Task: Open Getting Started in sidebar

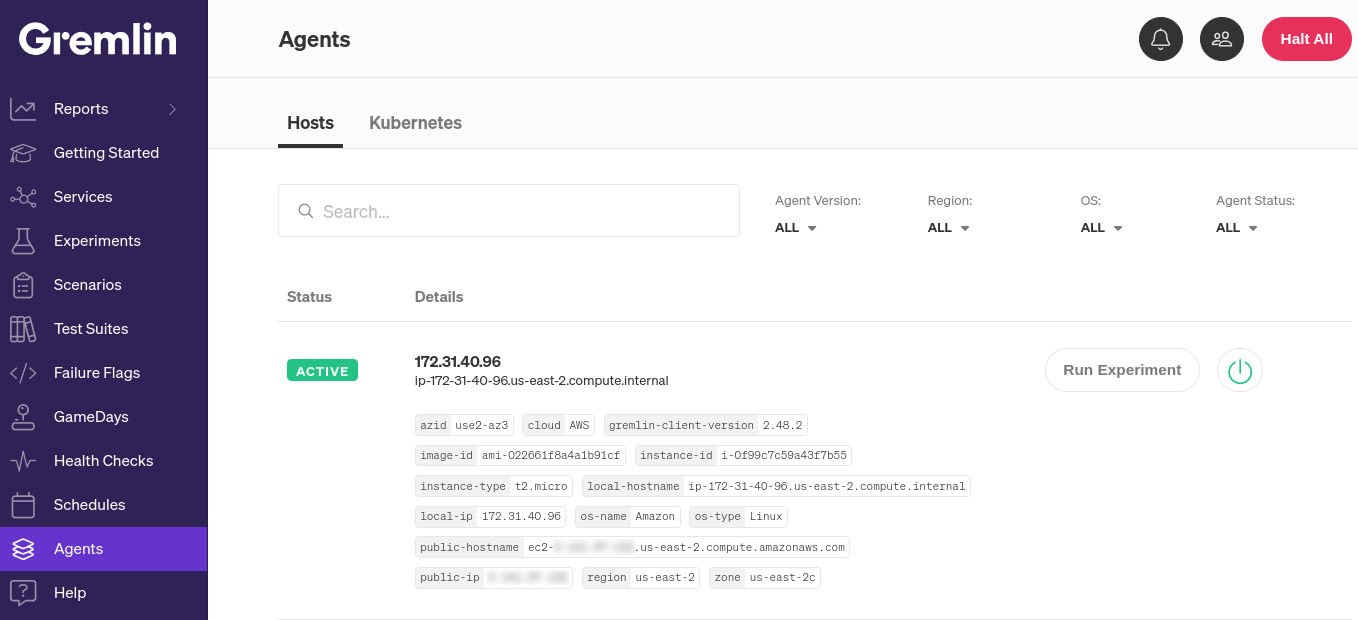Action: [x=104, y=153]
